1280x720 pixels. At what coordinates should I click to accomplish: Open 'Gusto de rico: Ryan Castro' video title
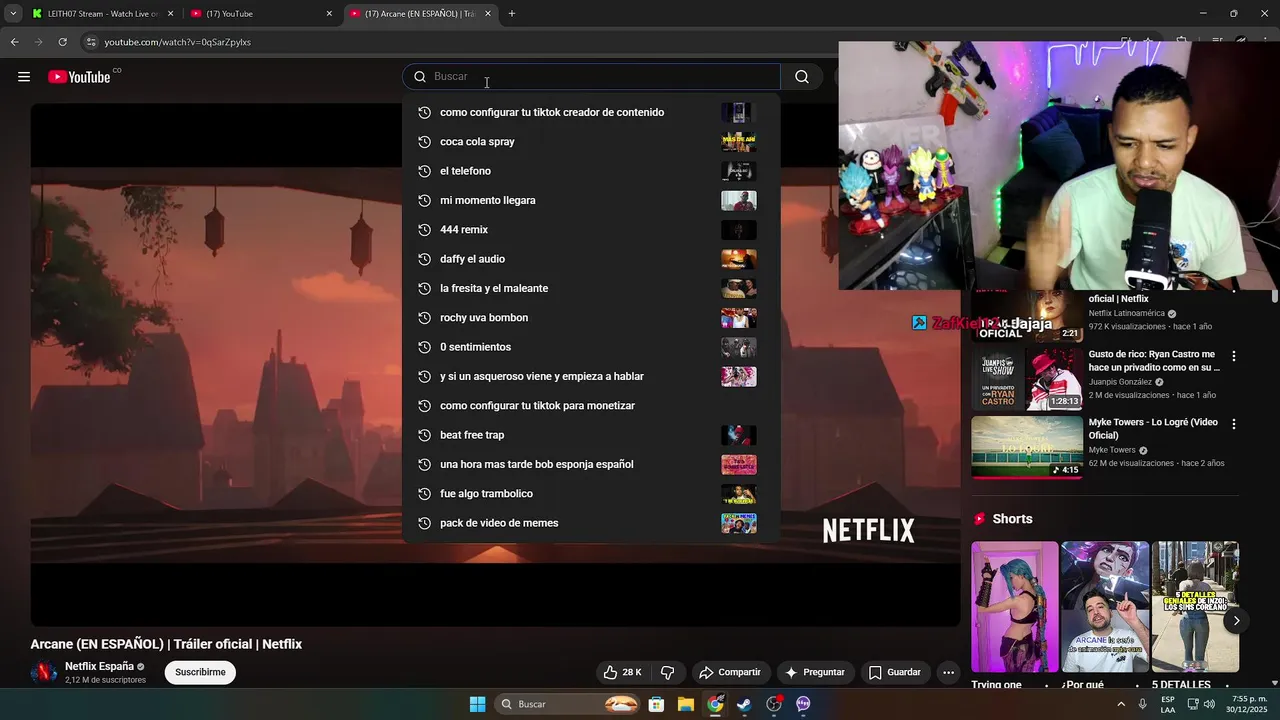1152,361
